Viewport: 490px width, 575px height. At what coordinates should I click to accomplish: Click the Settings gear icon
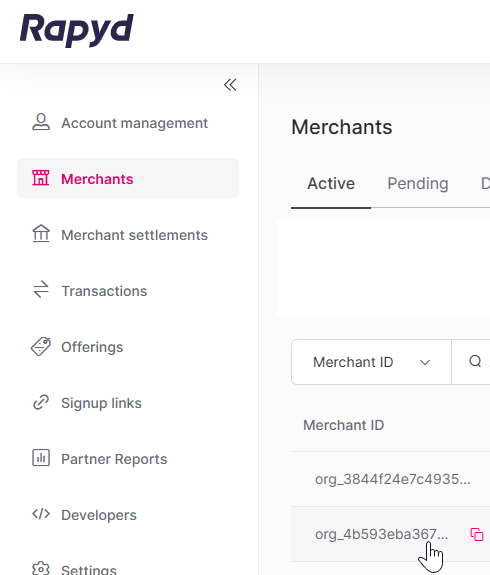coord(41,568)
